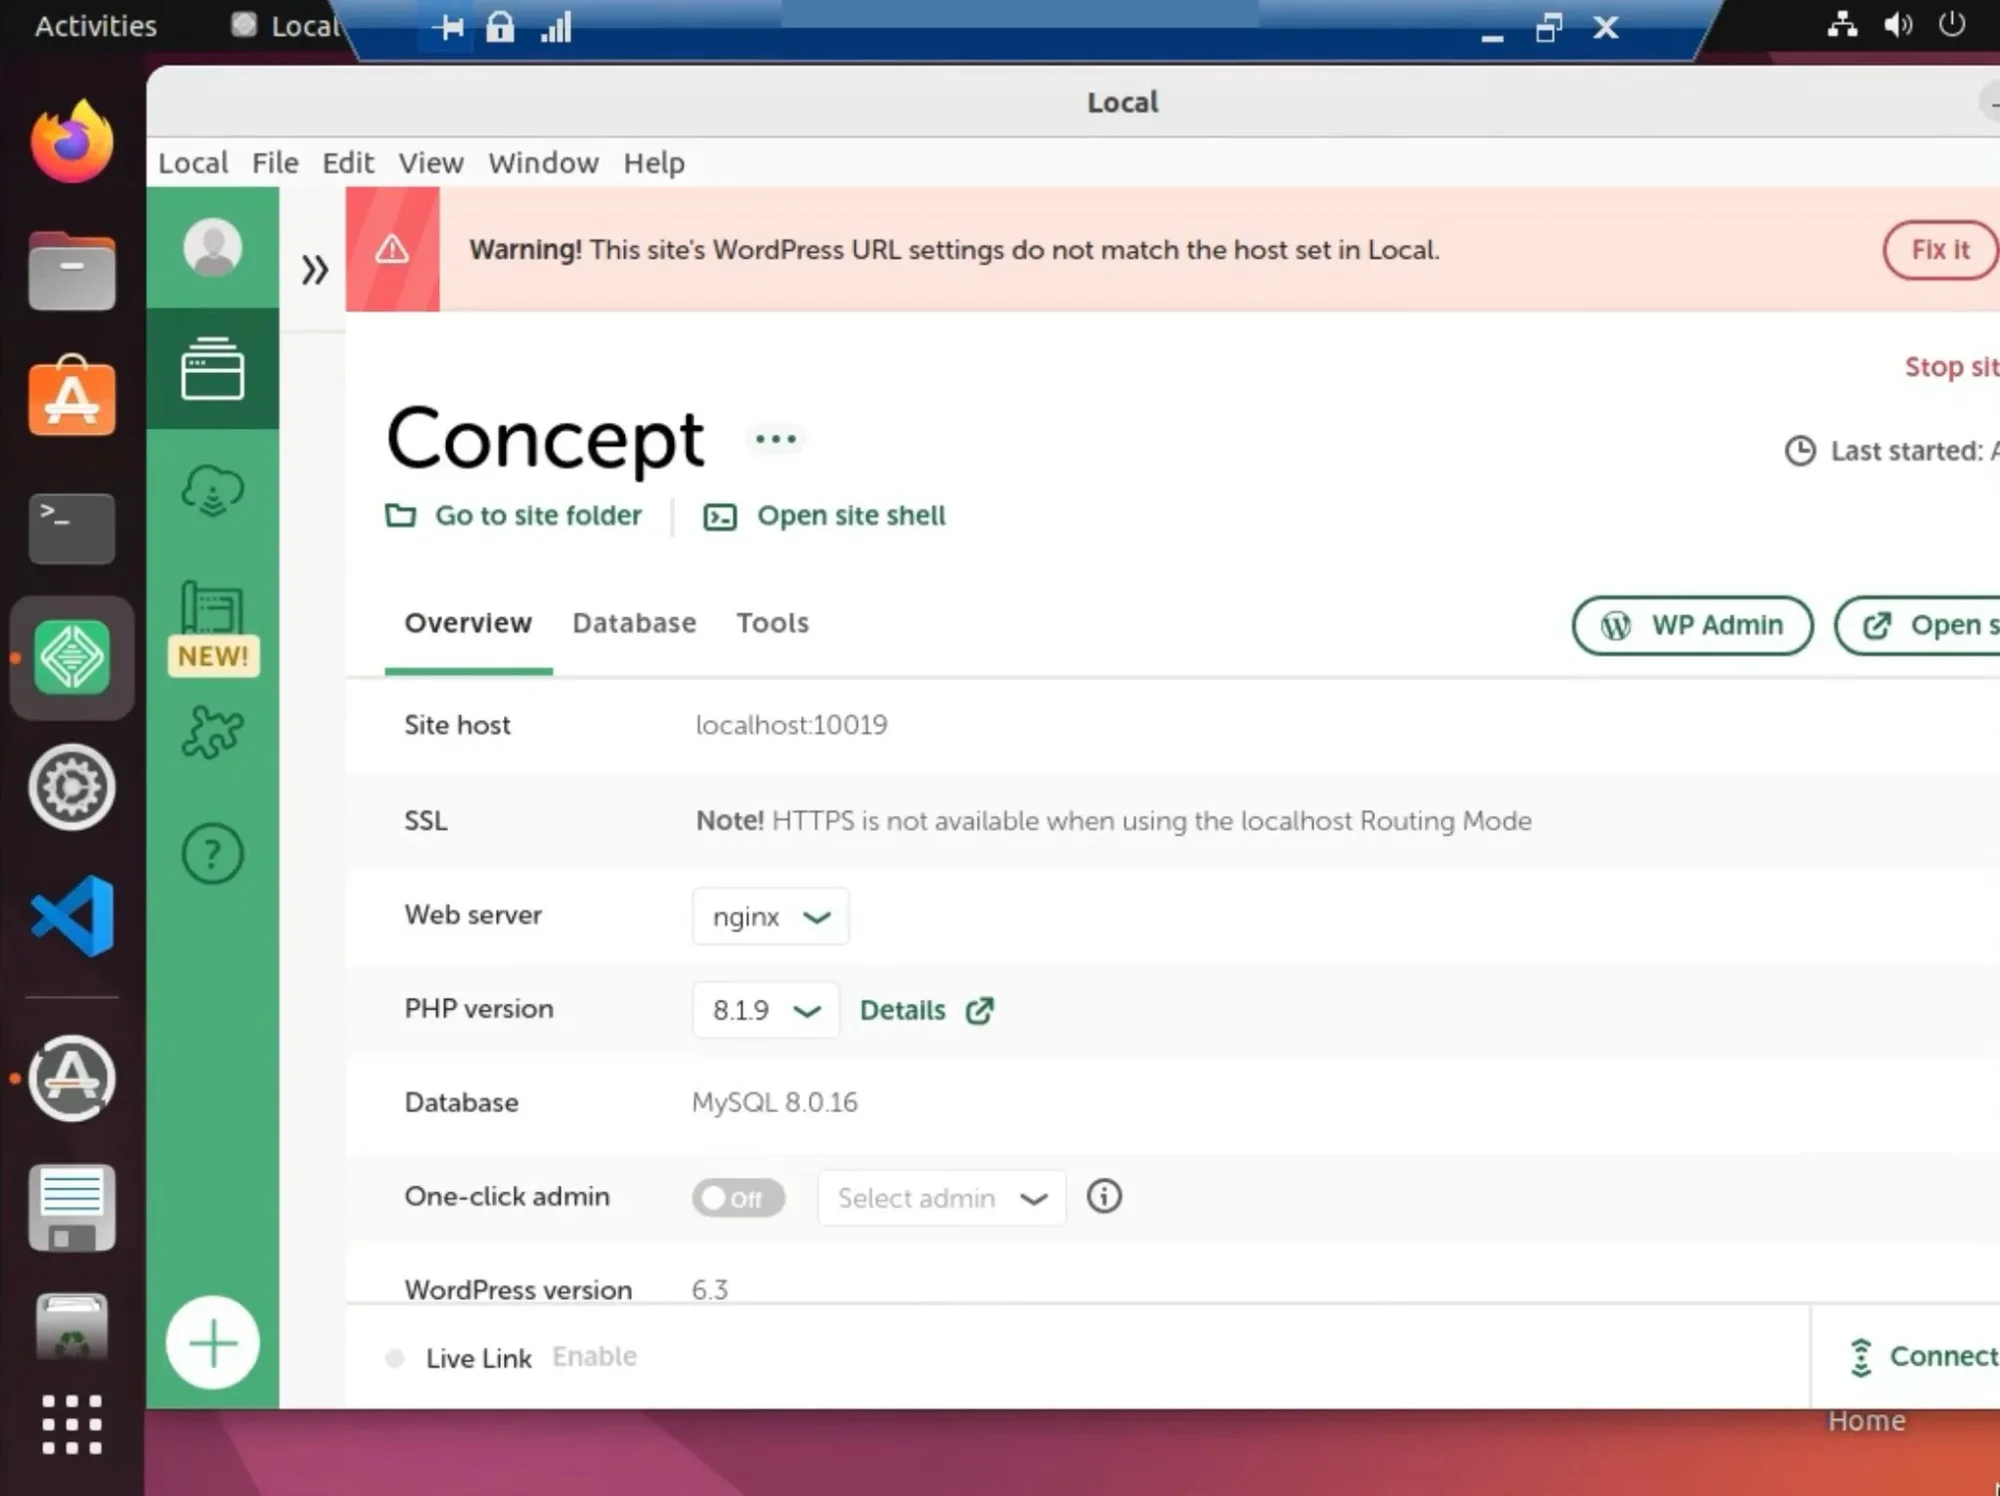Open the Help menu
Screen dimensions: 2000x1496
point(654,162)
